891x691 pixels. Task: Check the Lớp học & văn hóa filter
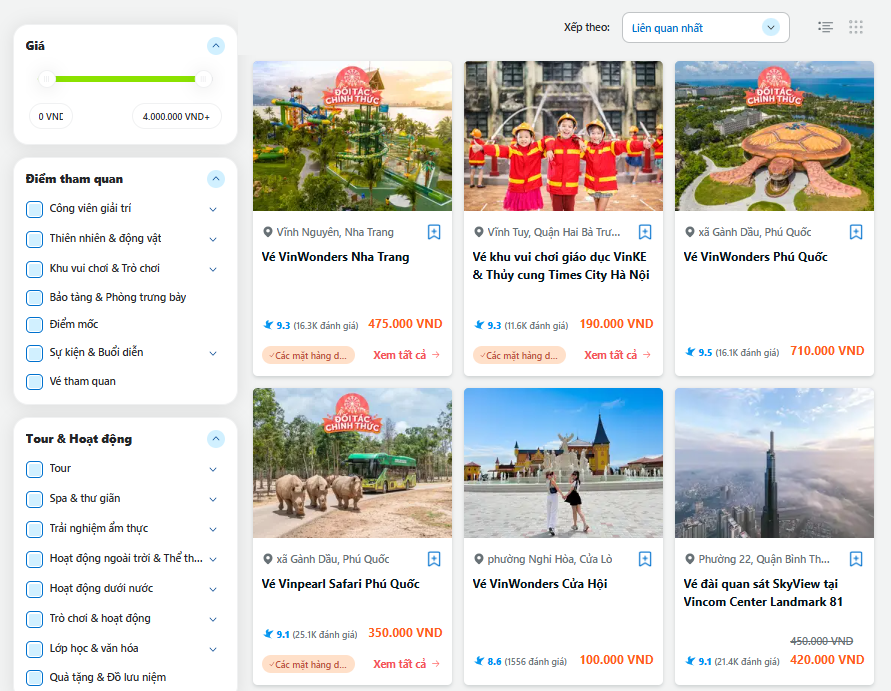[x=34, y=649]
